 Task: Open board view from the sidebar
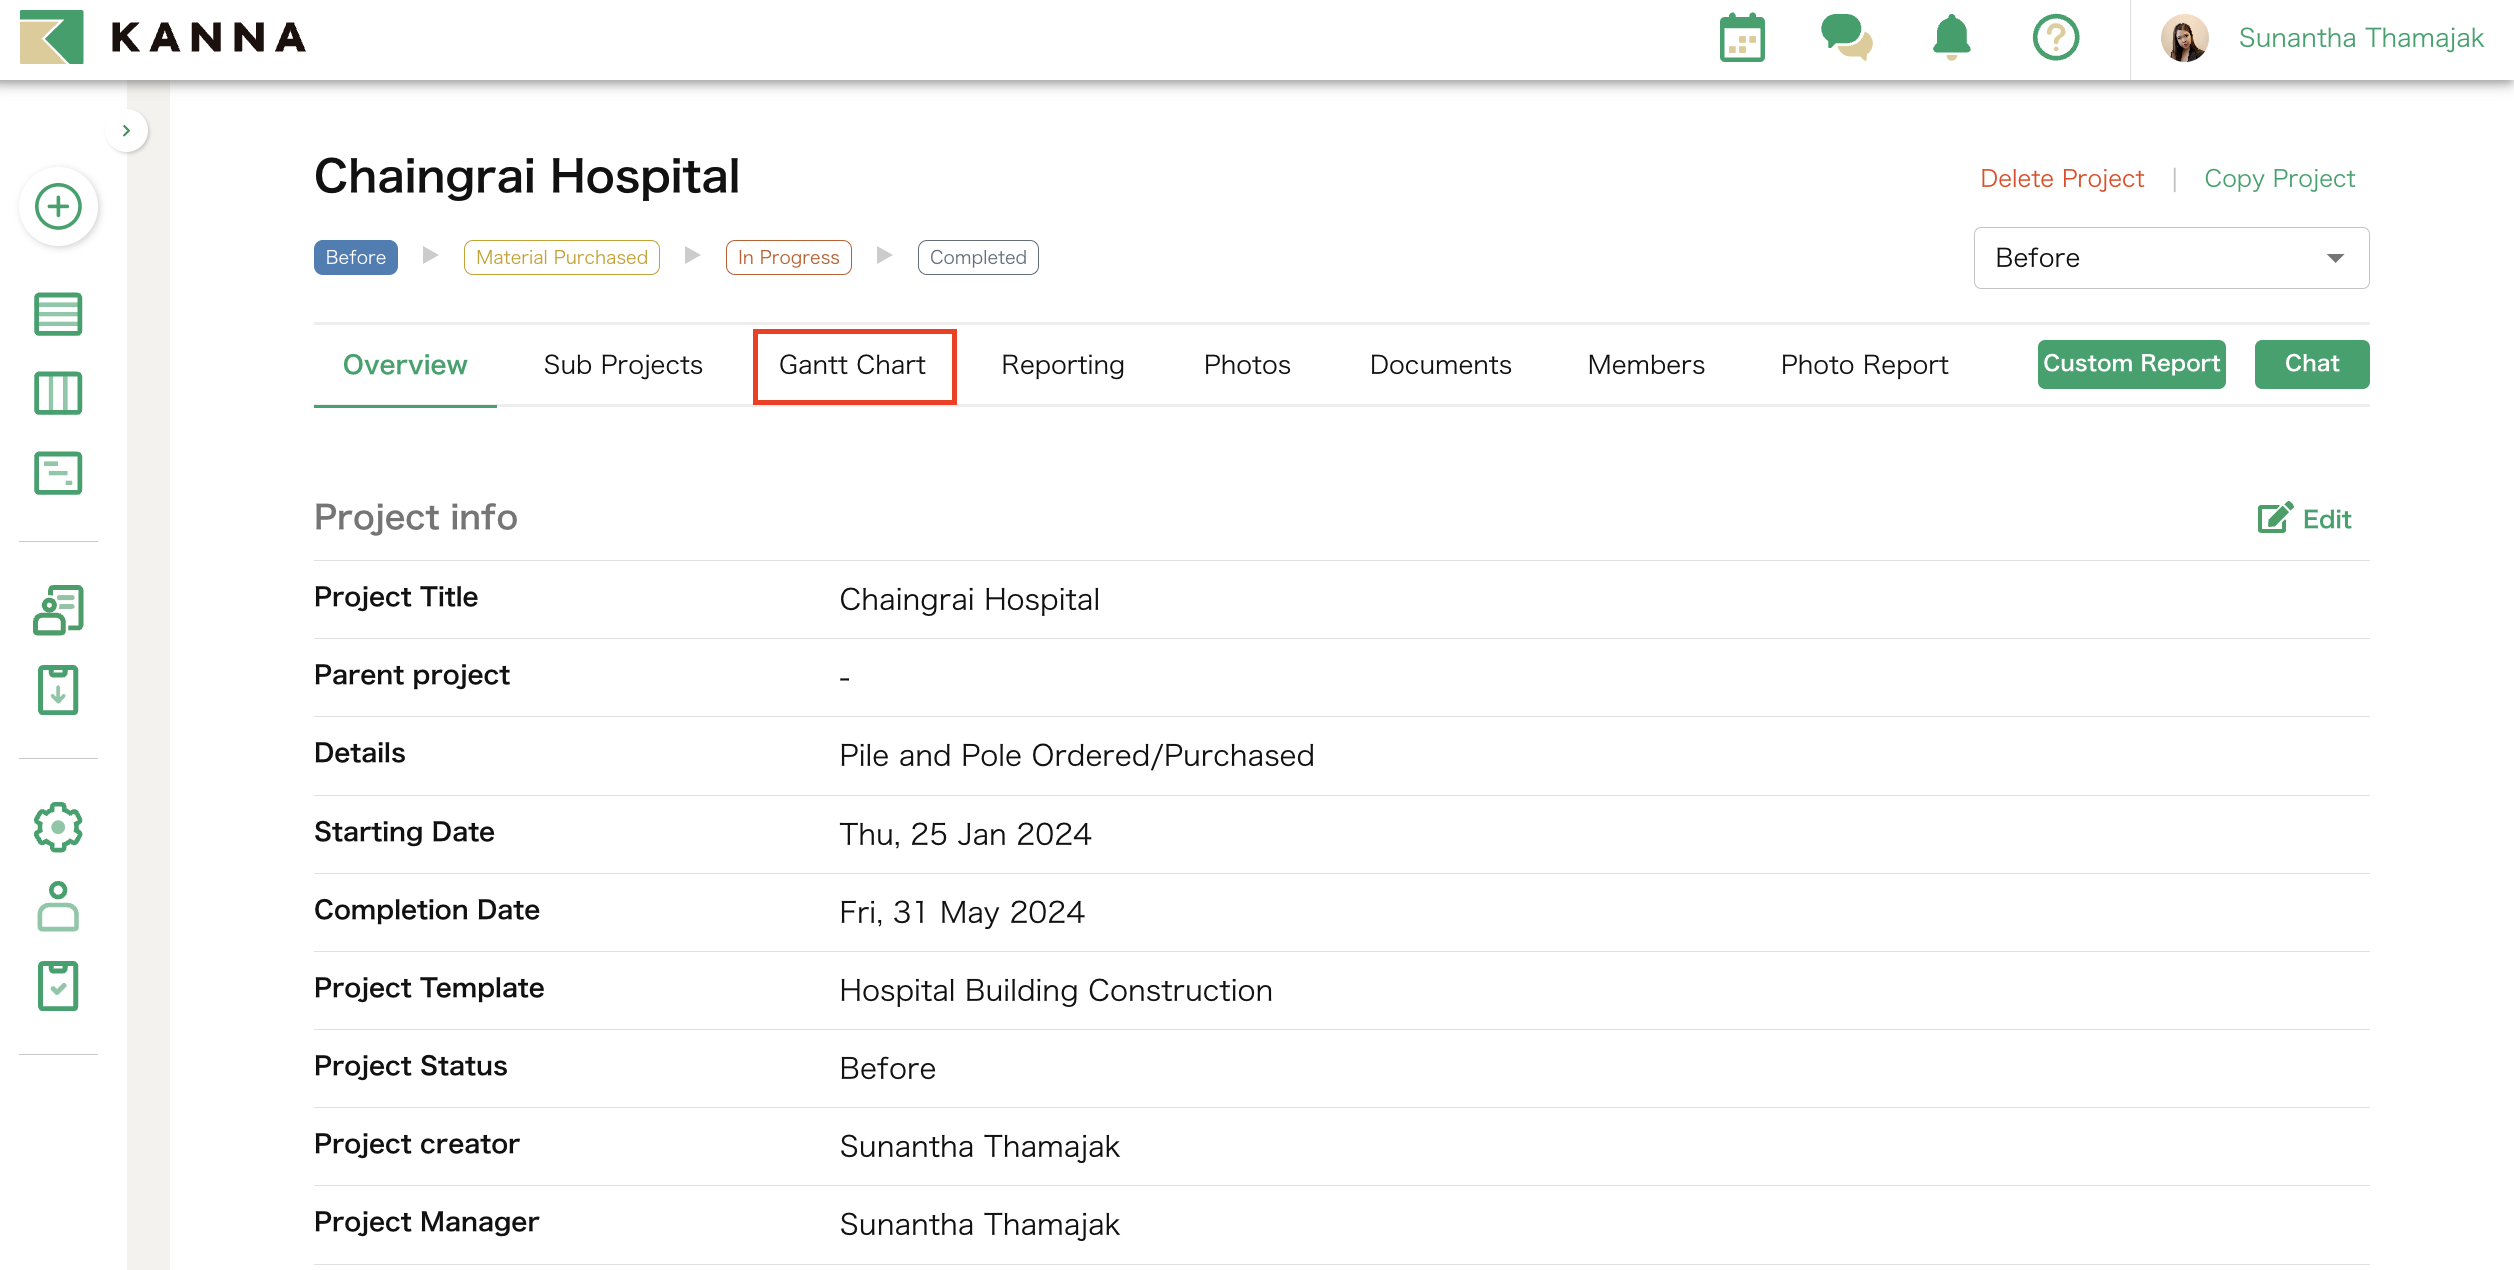tap(58, 393)
